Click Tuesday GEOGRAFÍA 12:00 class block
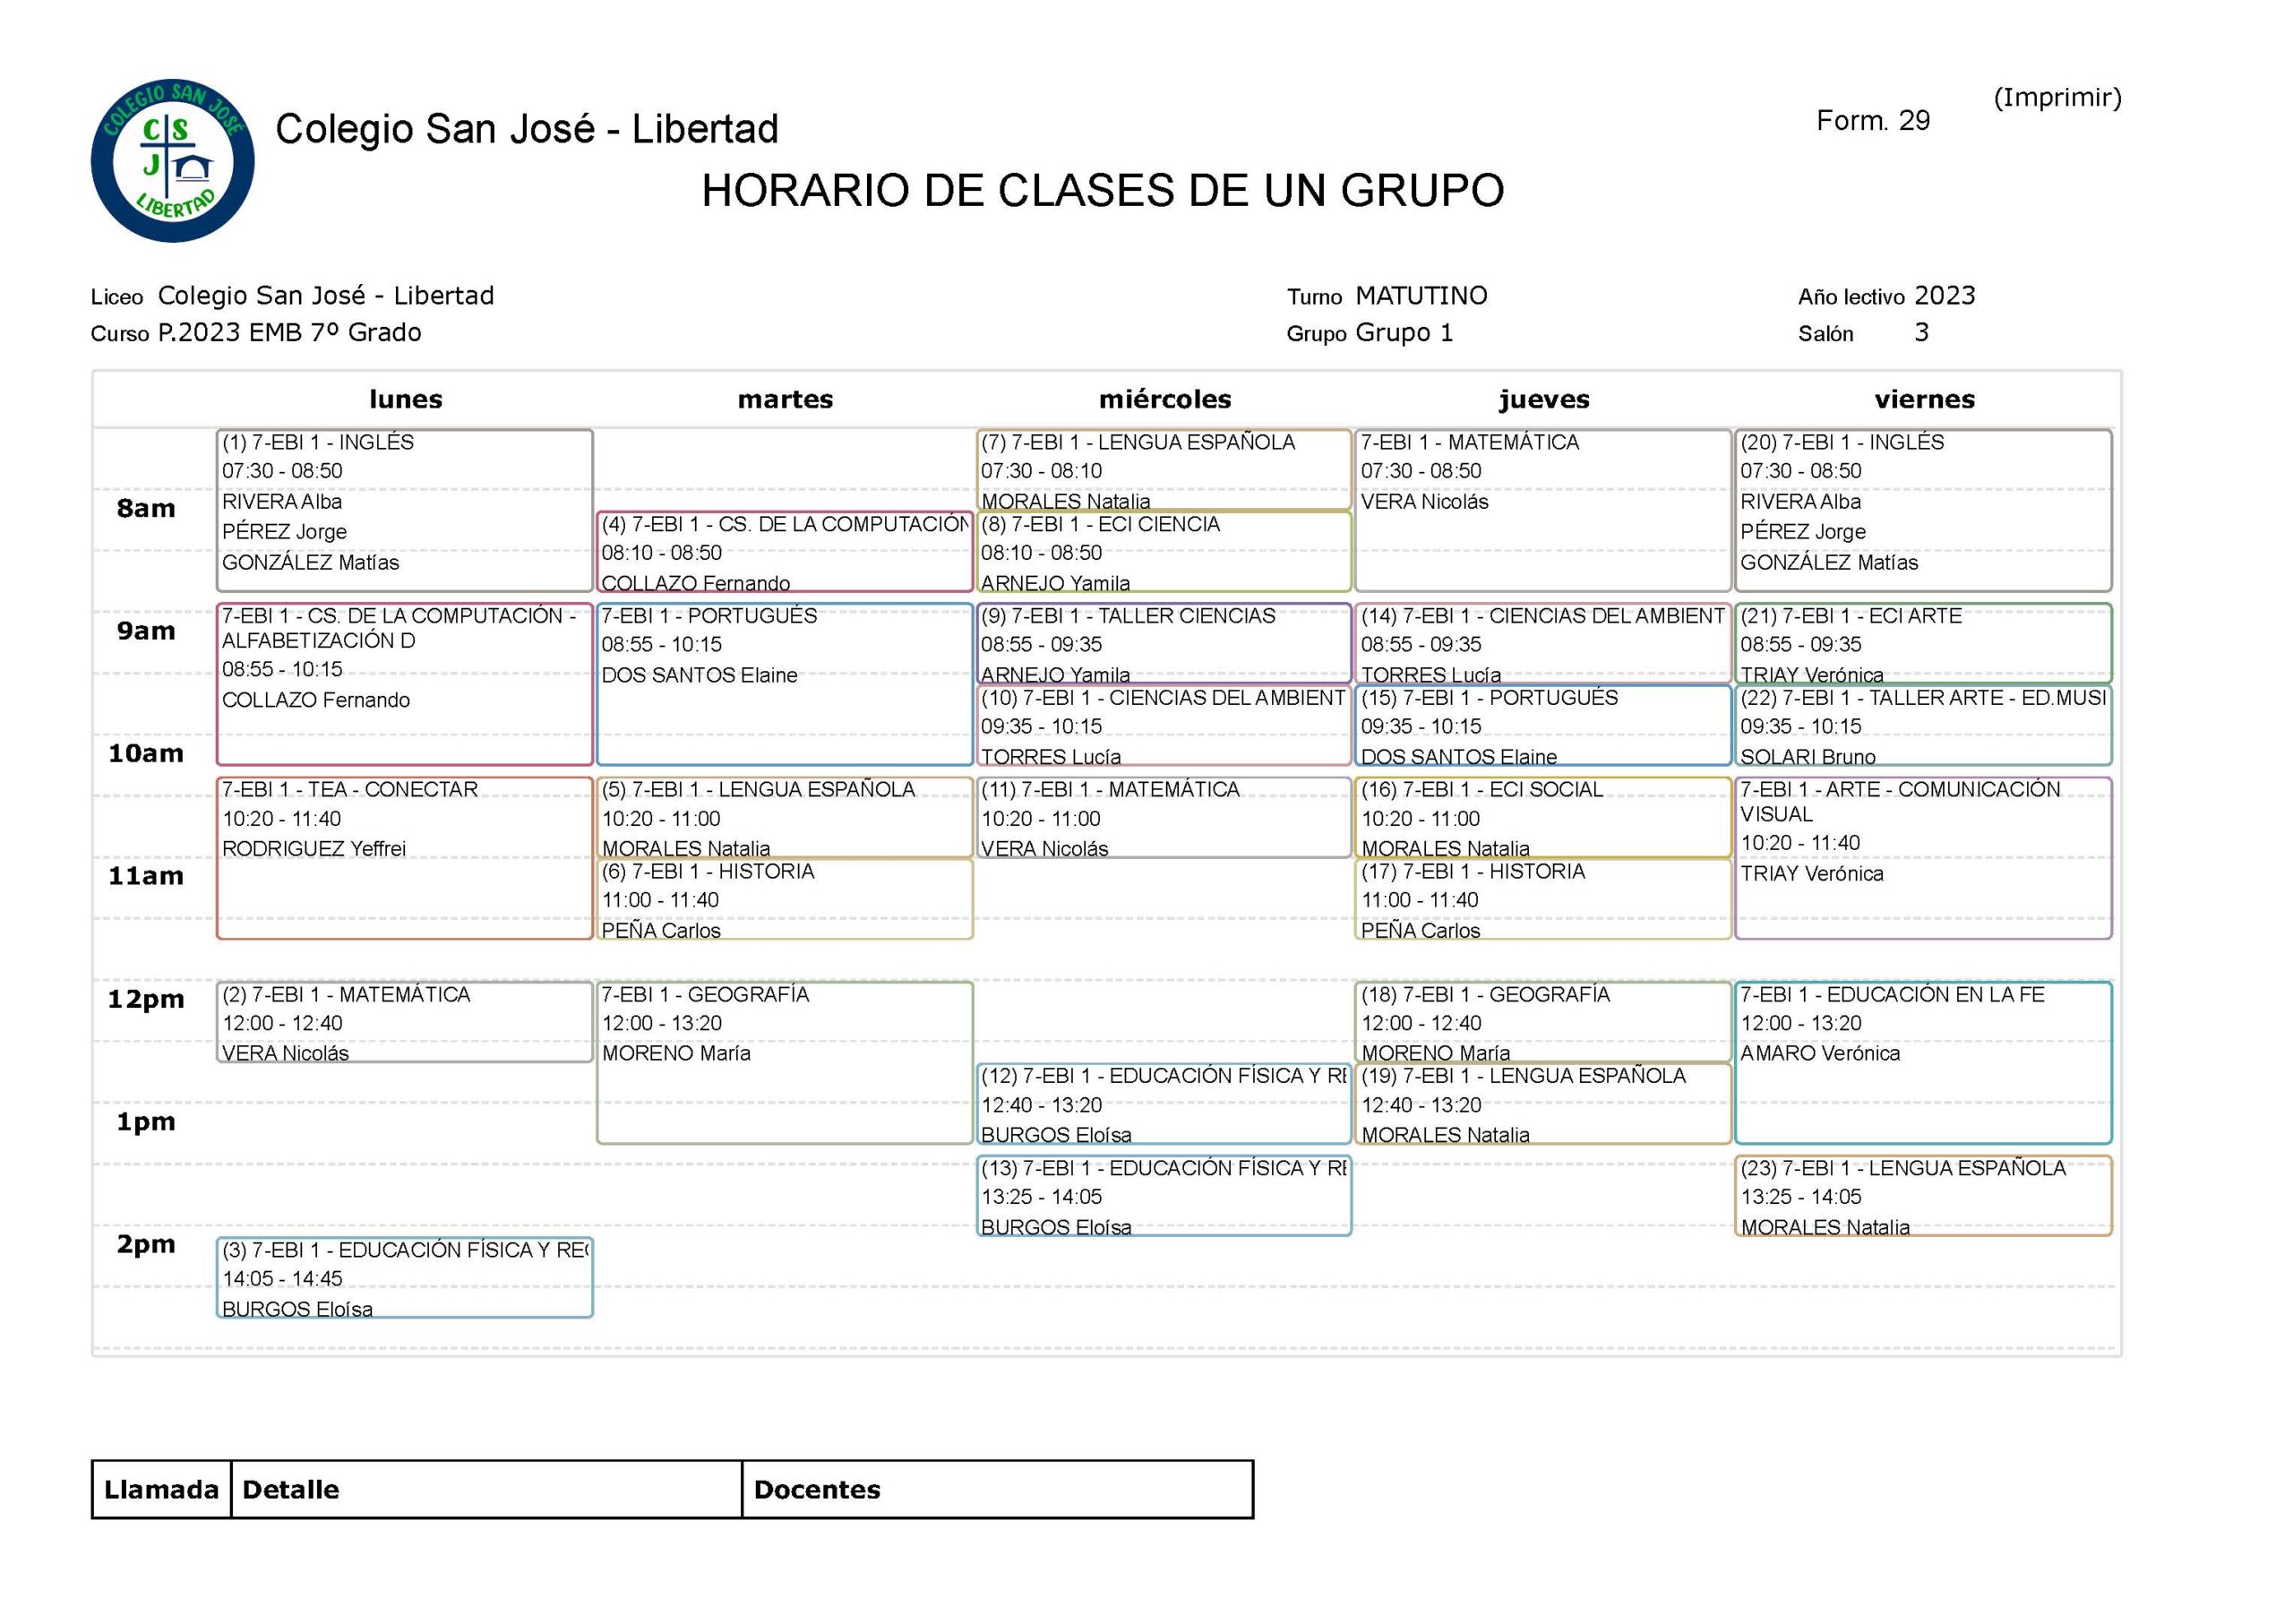 coord(784,1062)
